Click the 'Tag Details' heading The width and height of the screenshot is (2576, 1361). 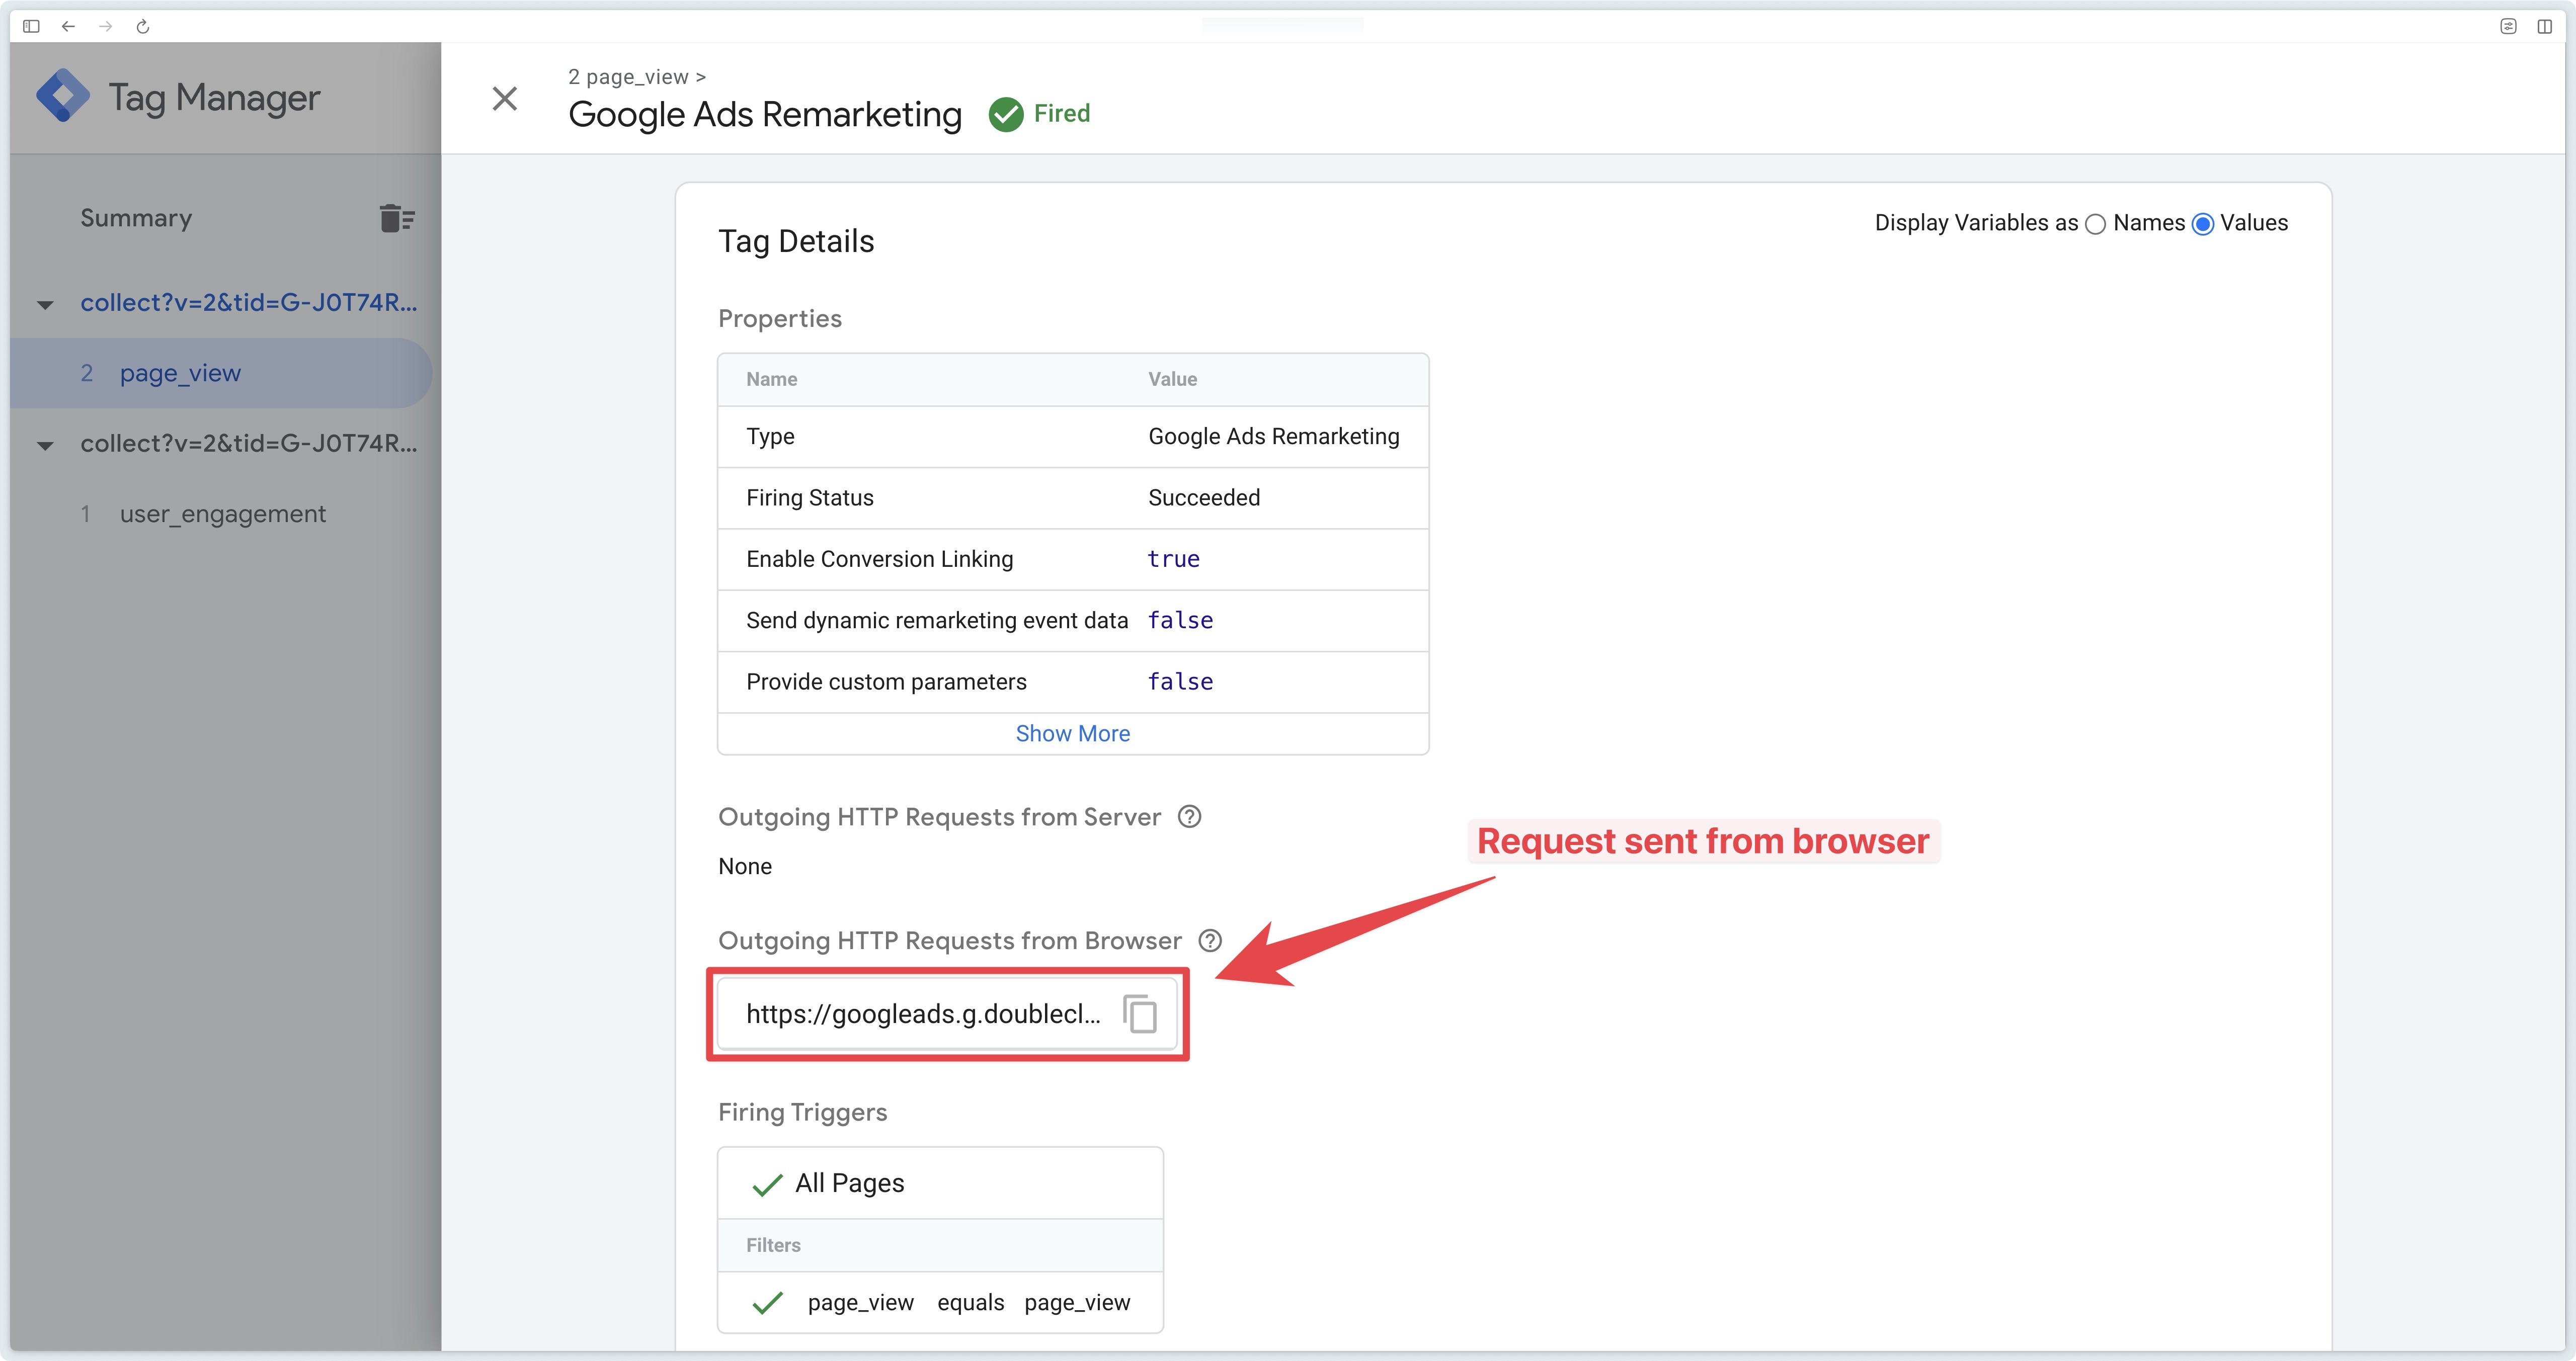coord(796,241)
